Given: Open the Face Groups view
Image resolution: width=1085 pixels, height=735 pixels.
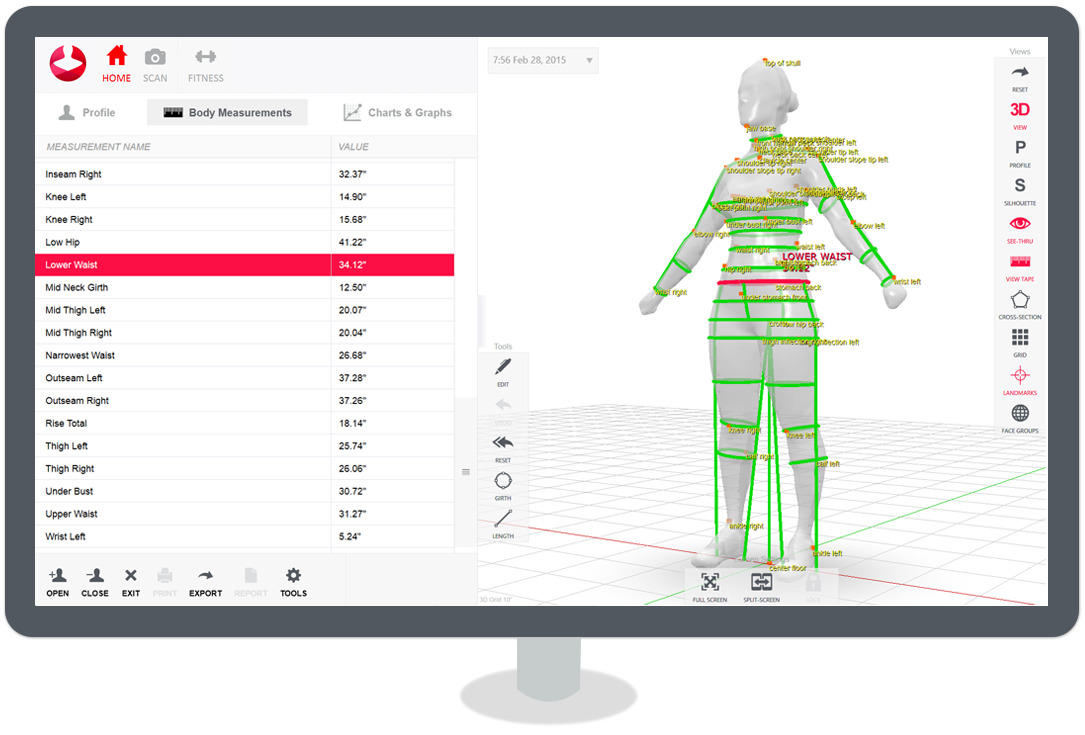Looking at the screenshot, I should coord(1019,417).
